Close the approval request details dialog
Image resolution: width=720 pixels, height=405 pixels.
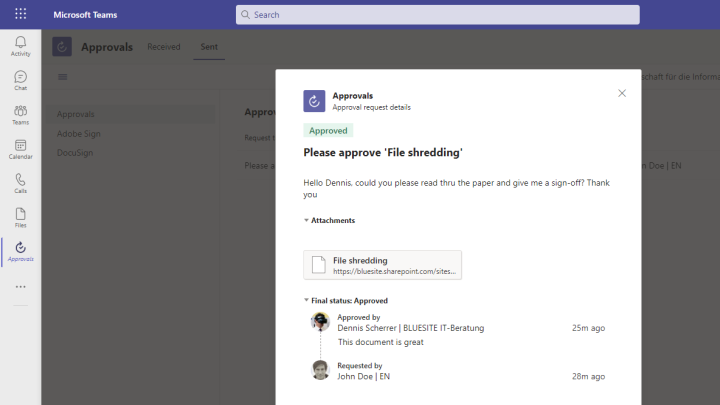click(622, 93)
